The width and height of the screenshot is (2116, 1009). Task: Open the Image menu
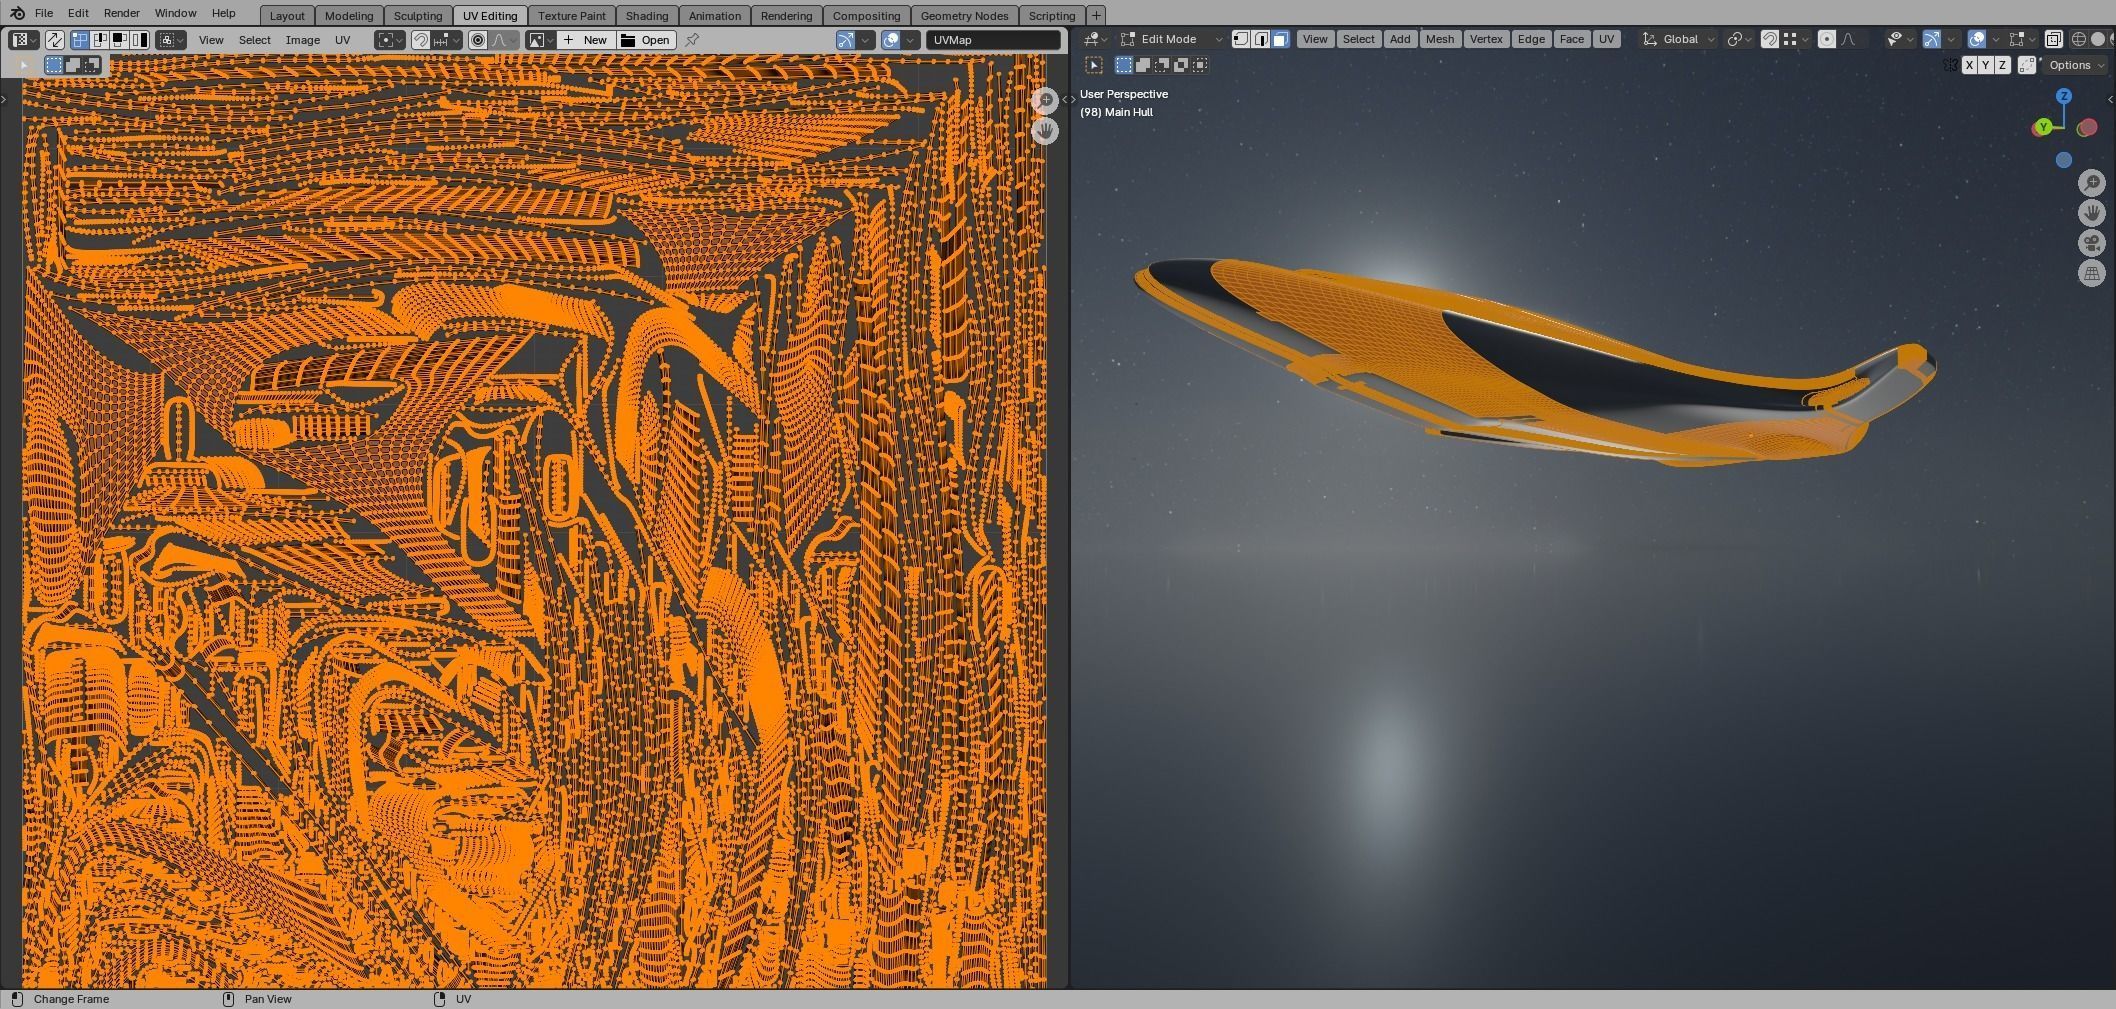(303, 40)
